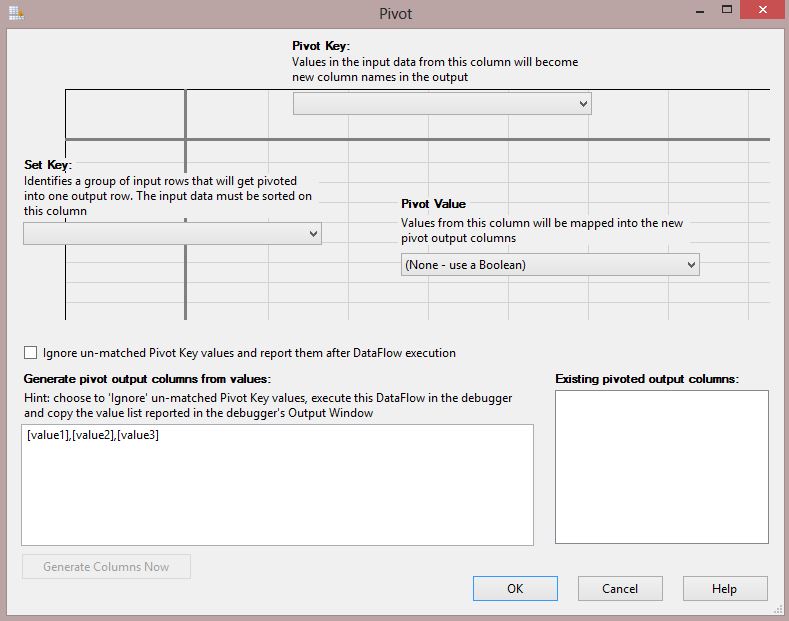Screen dimensions: 789x621
Task: Click the resize grip in the dialog corner
Action: click(778, 610)
